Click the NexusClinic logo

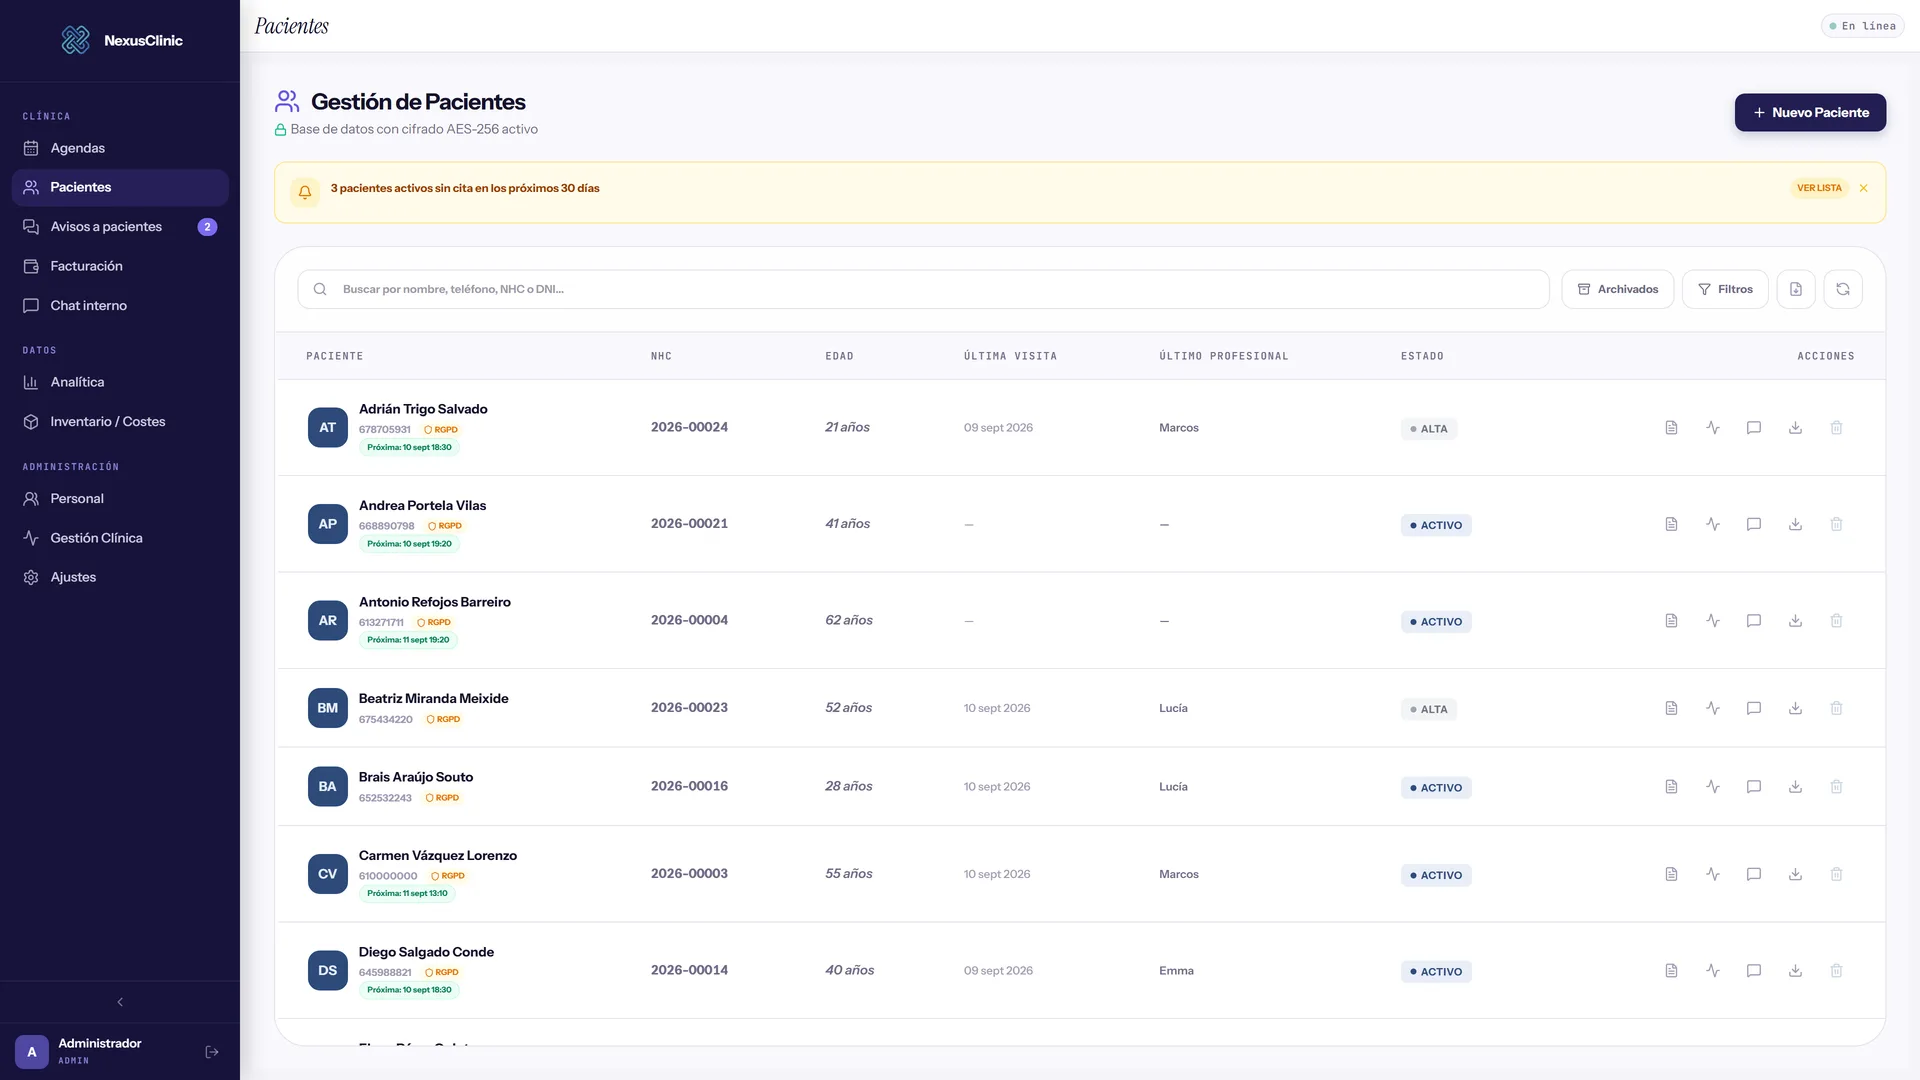(76, 40)
